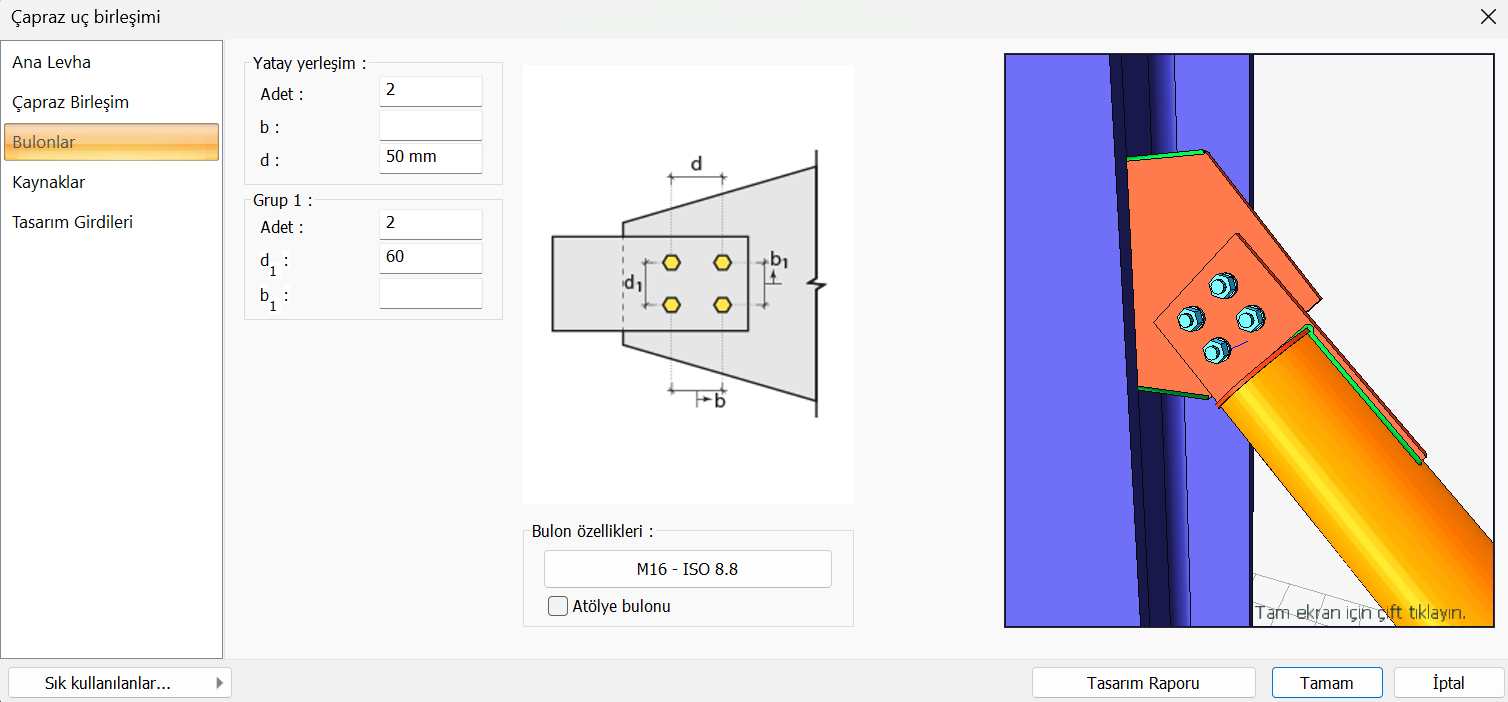The height and width of the screenshot is (702, 1508).
Task: Click the empty b input field
Action: click(430, 125)
